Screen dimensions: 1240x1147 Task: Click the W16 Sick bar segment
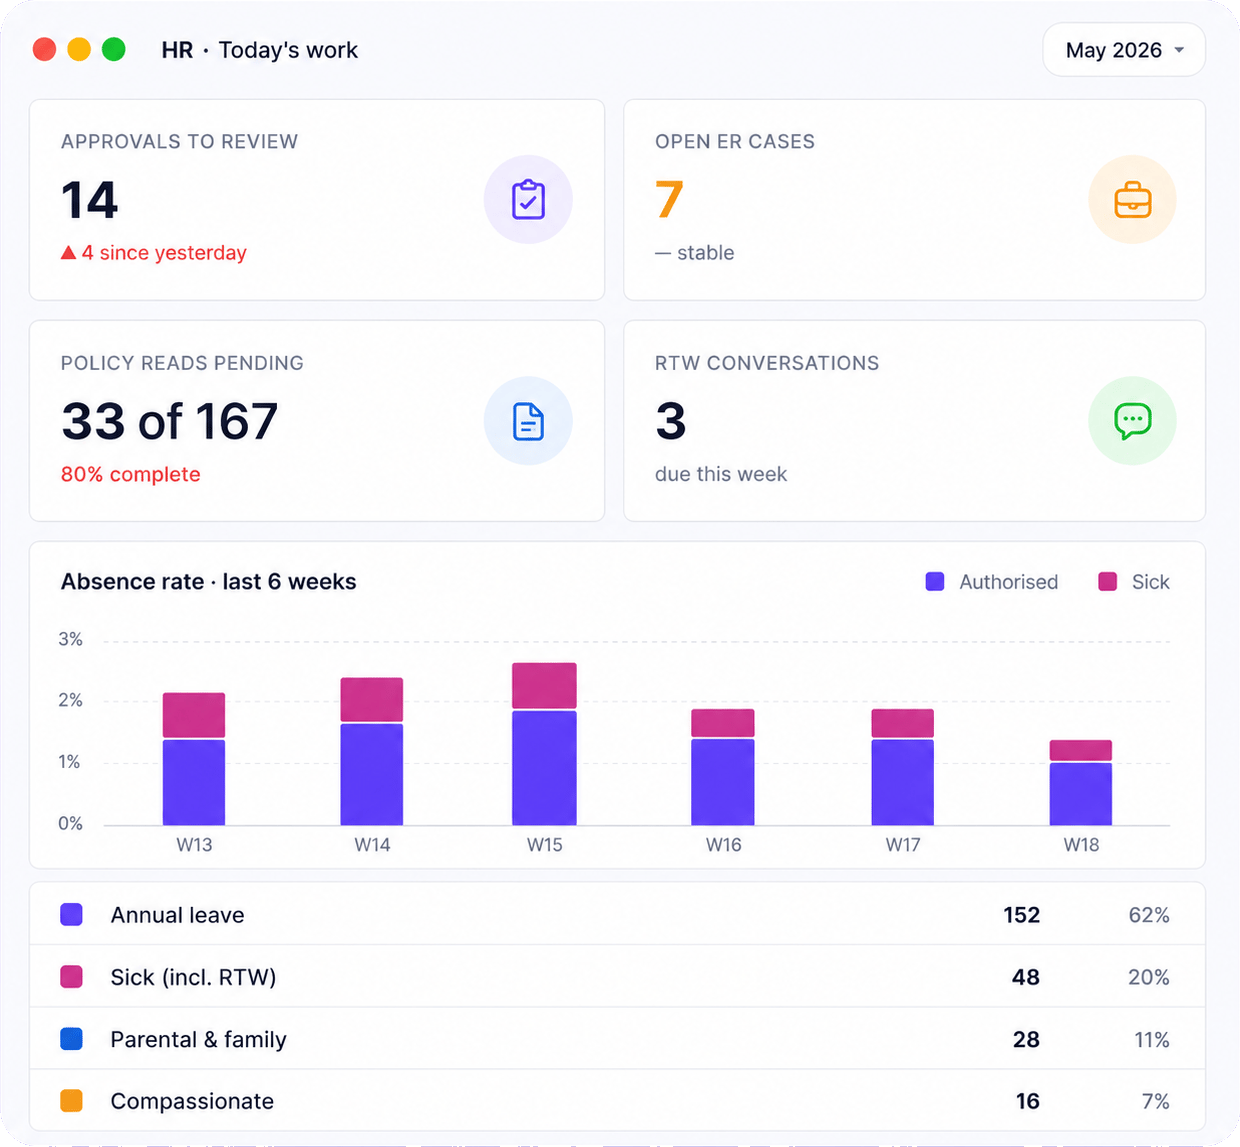723,723
